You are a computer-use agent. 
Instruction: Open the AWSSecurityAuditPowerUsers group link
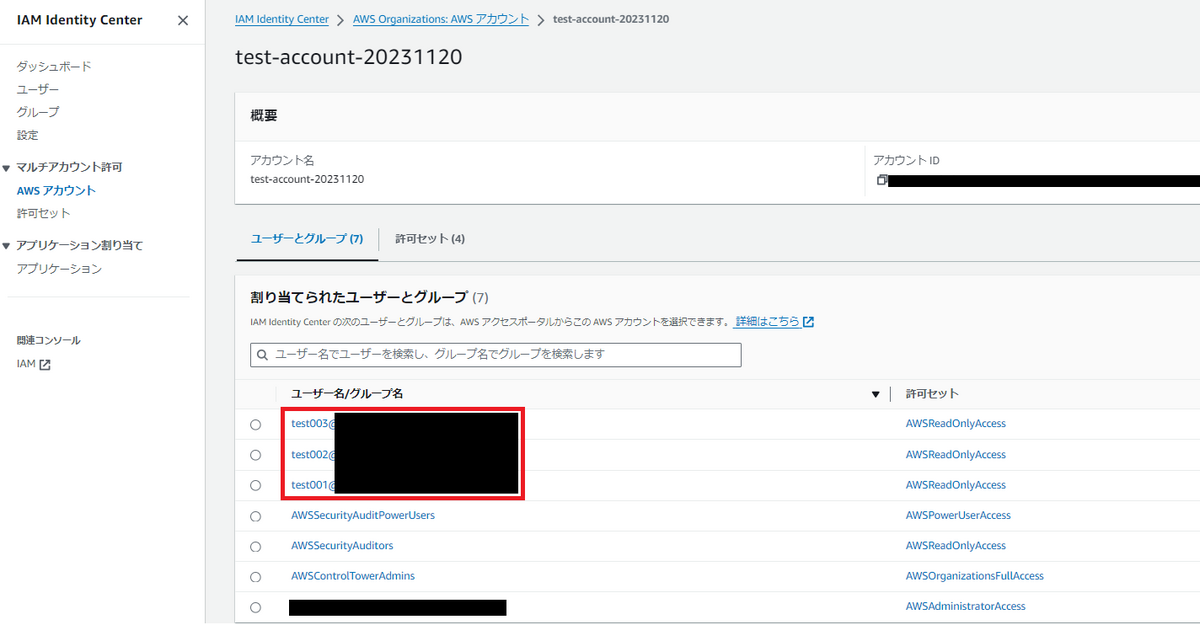click(x=363, y=516)
